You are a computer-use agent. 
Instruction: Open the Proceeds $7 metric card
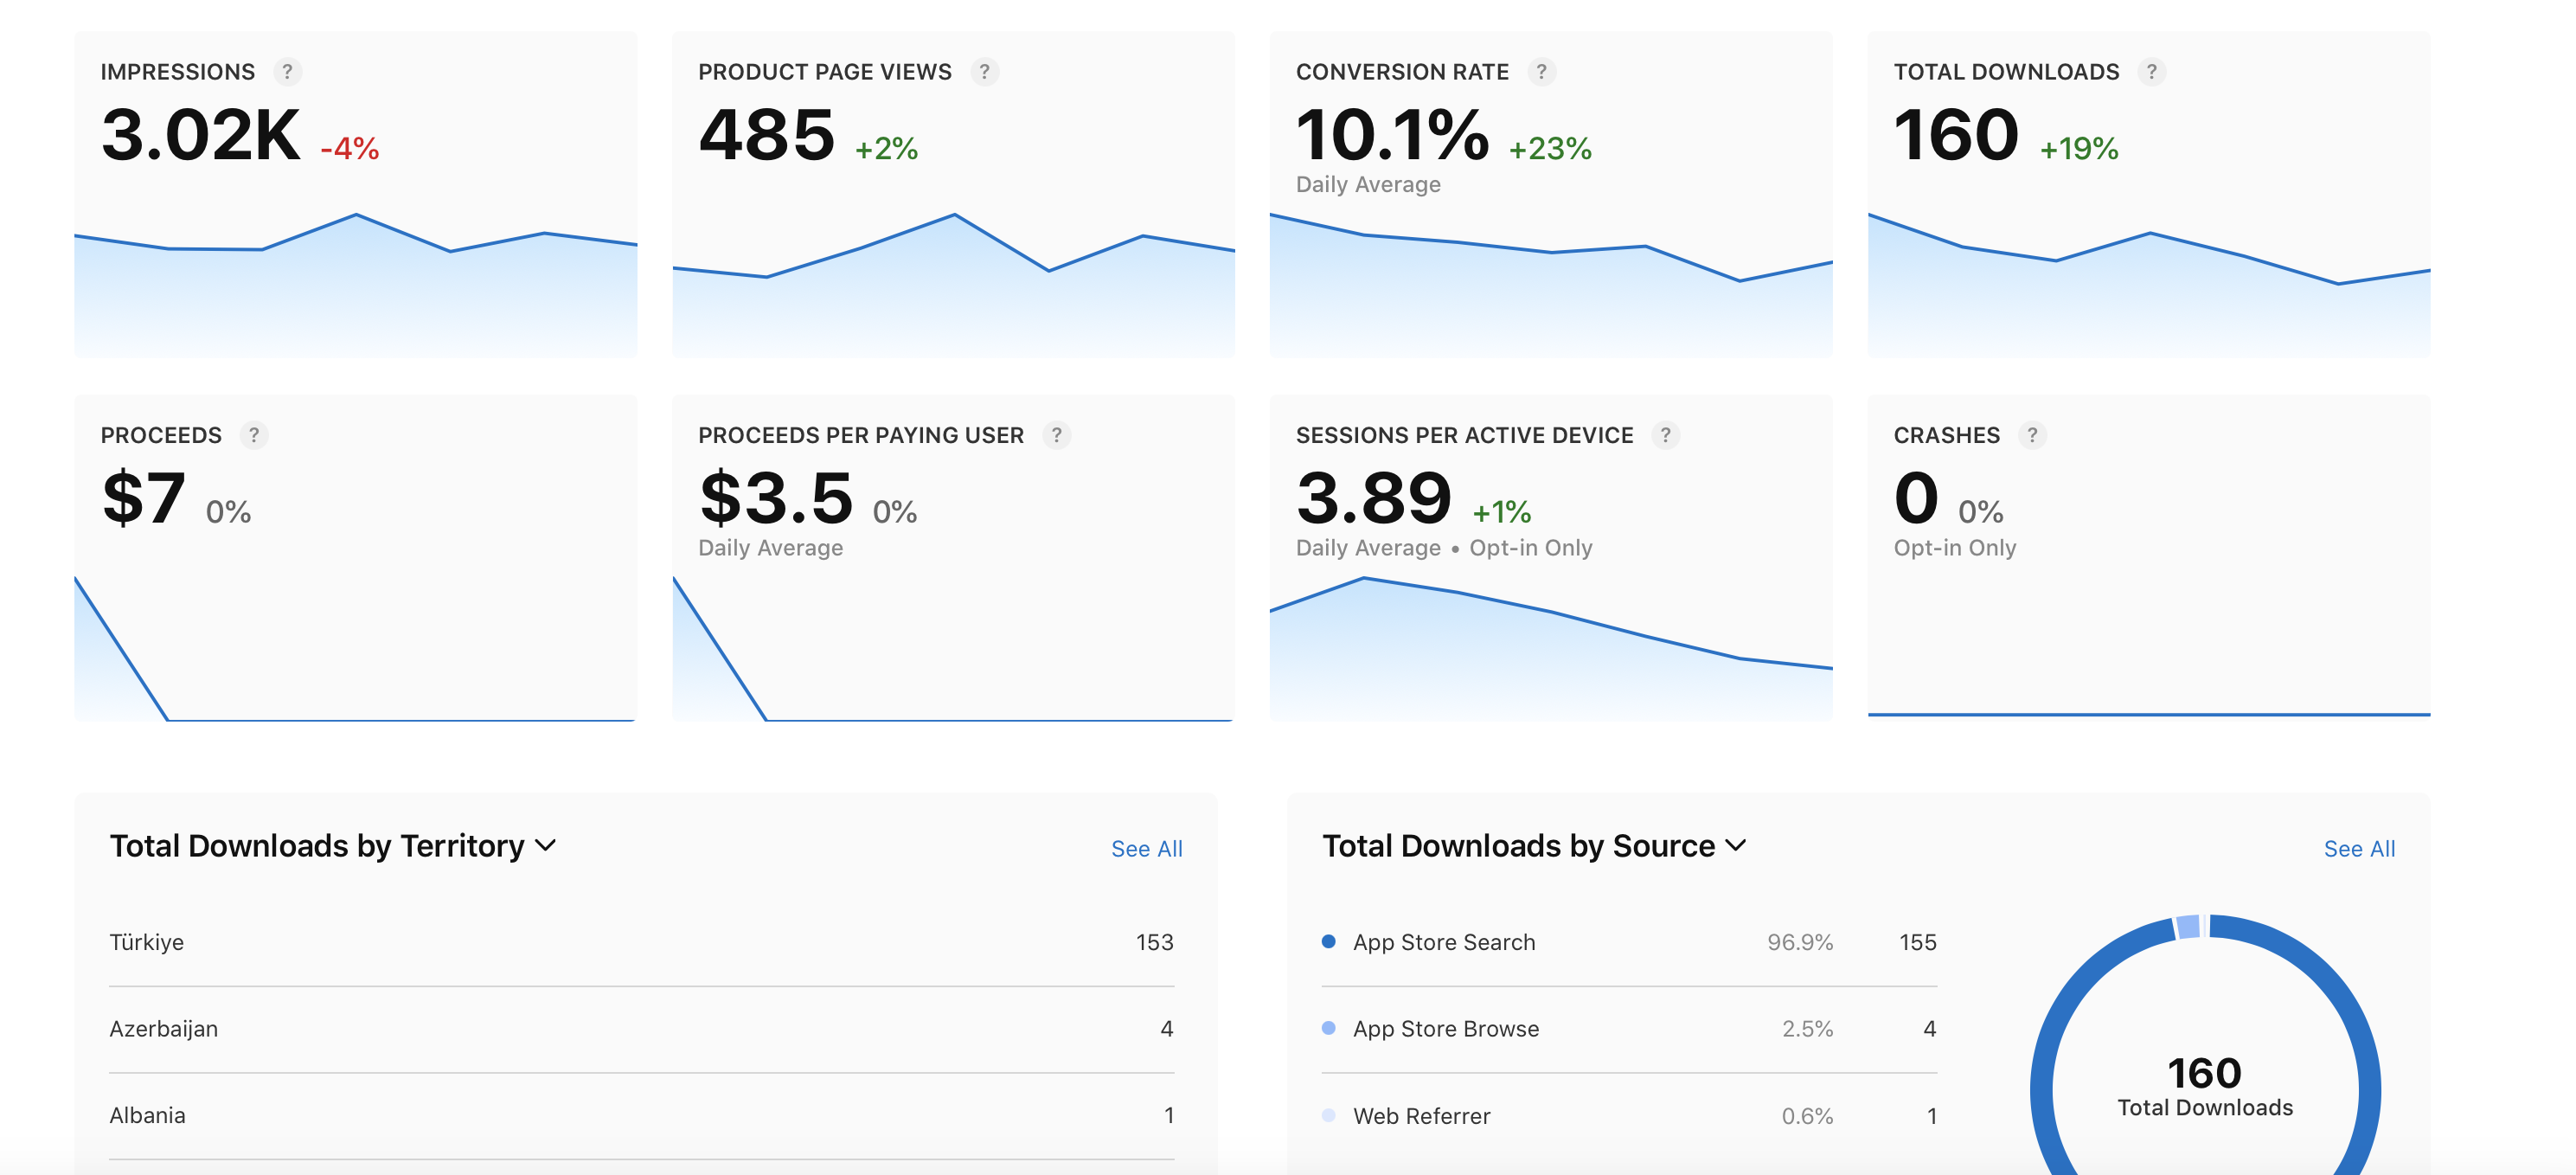coord(356,558)
